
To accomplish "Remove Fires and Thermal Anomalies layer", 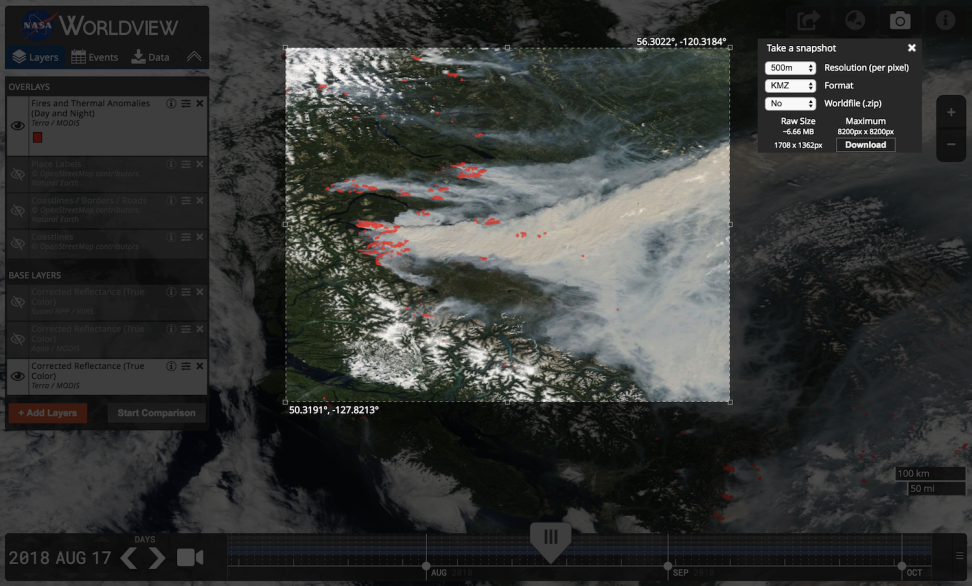I will tap(200, 104).
